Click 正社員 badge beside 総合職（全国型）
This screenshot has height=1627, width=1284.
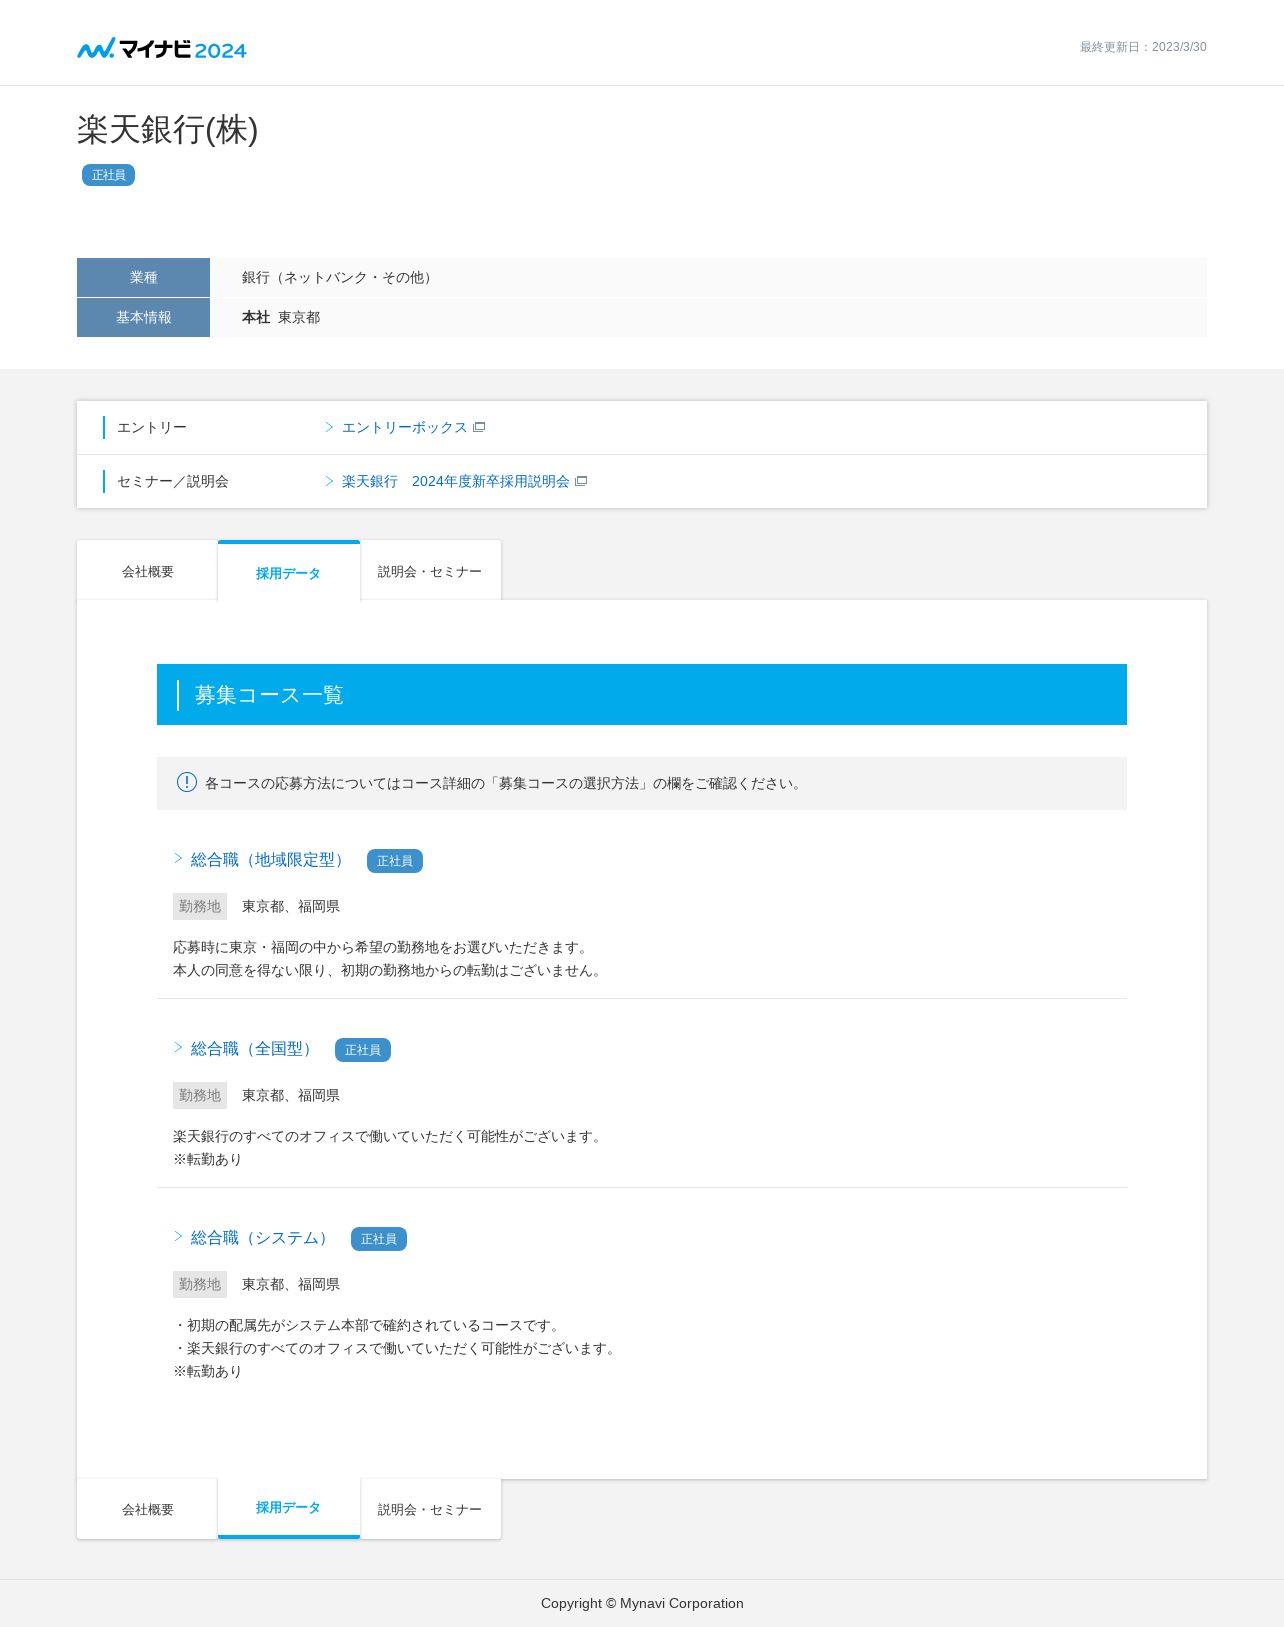point(363,1050)
